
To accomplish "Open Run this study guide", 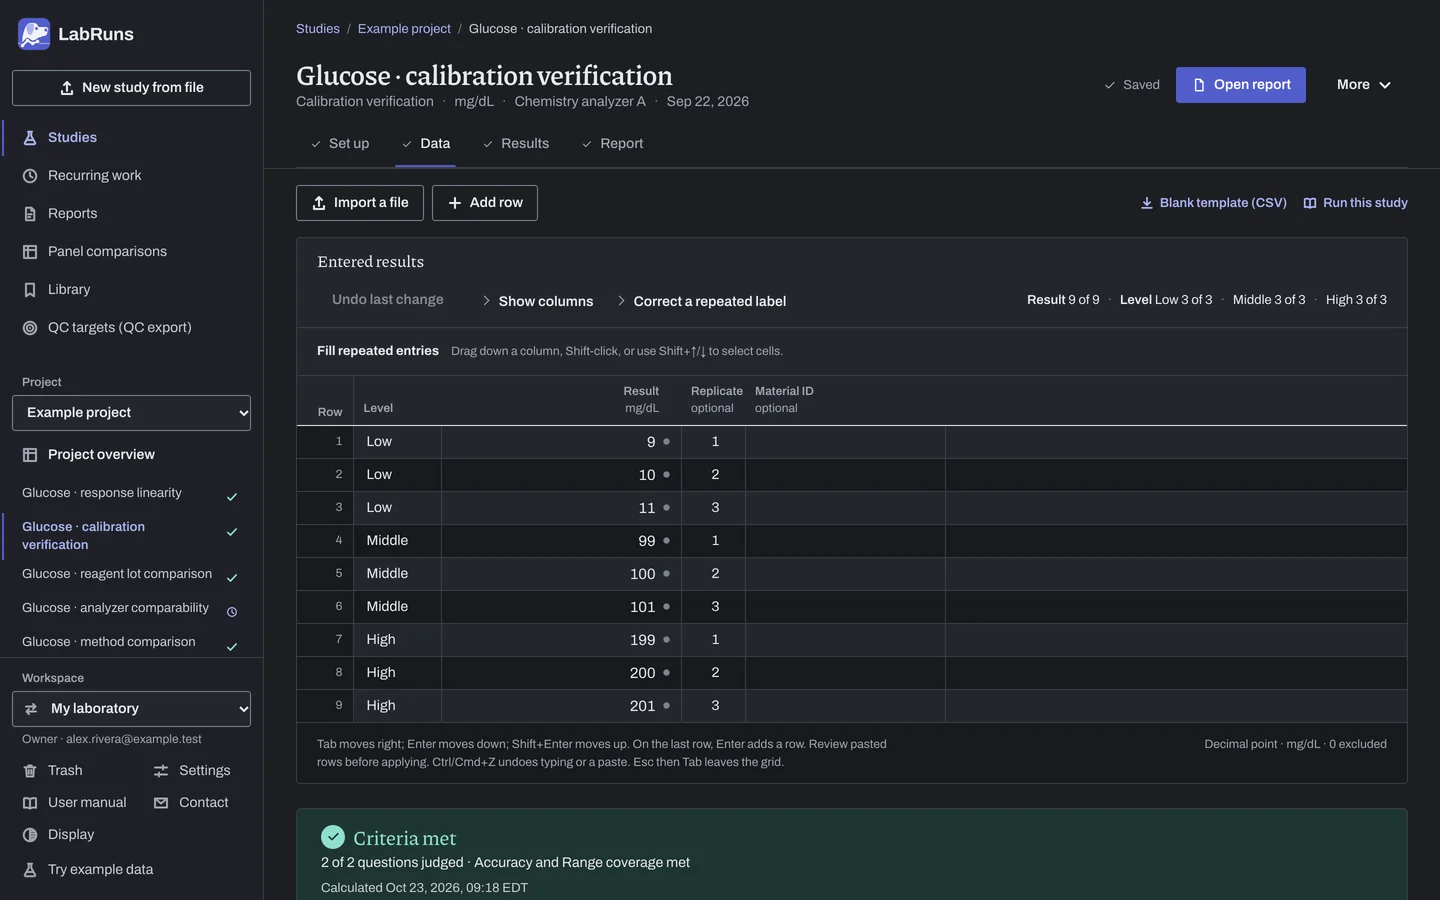I will pyautogui.click(x=1356, y=203).
